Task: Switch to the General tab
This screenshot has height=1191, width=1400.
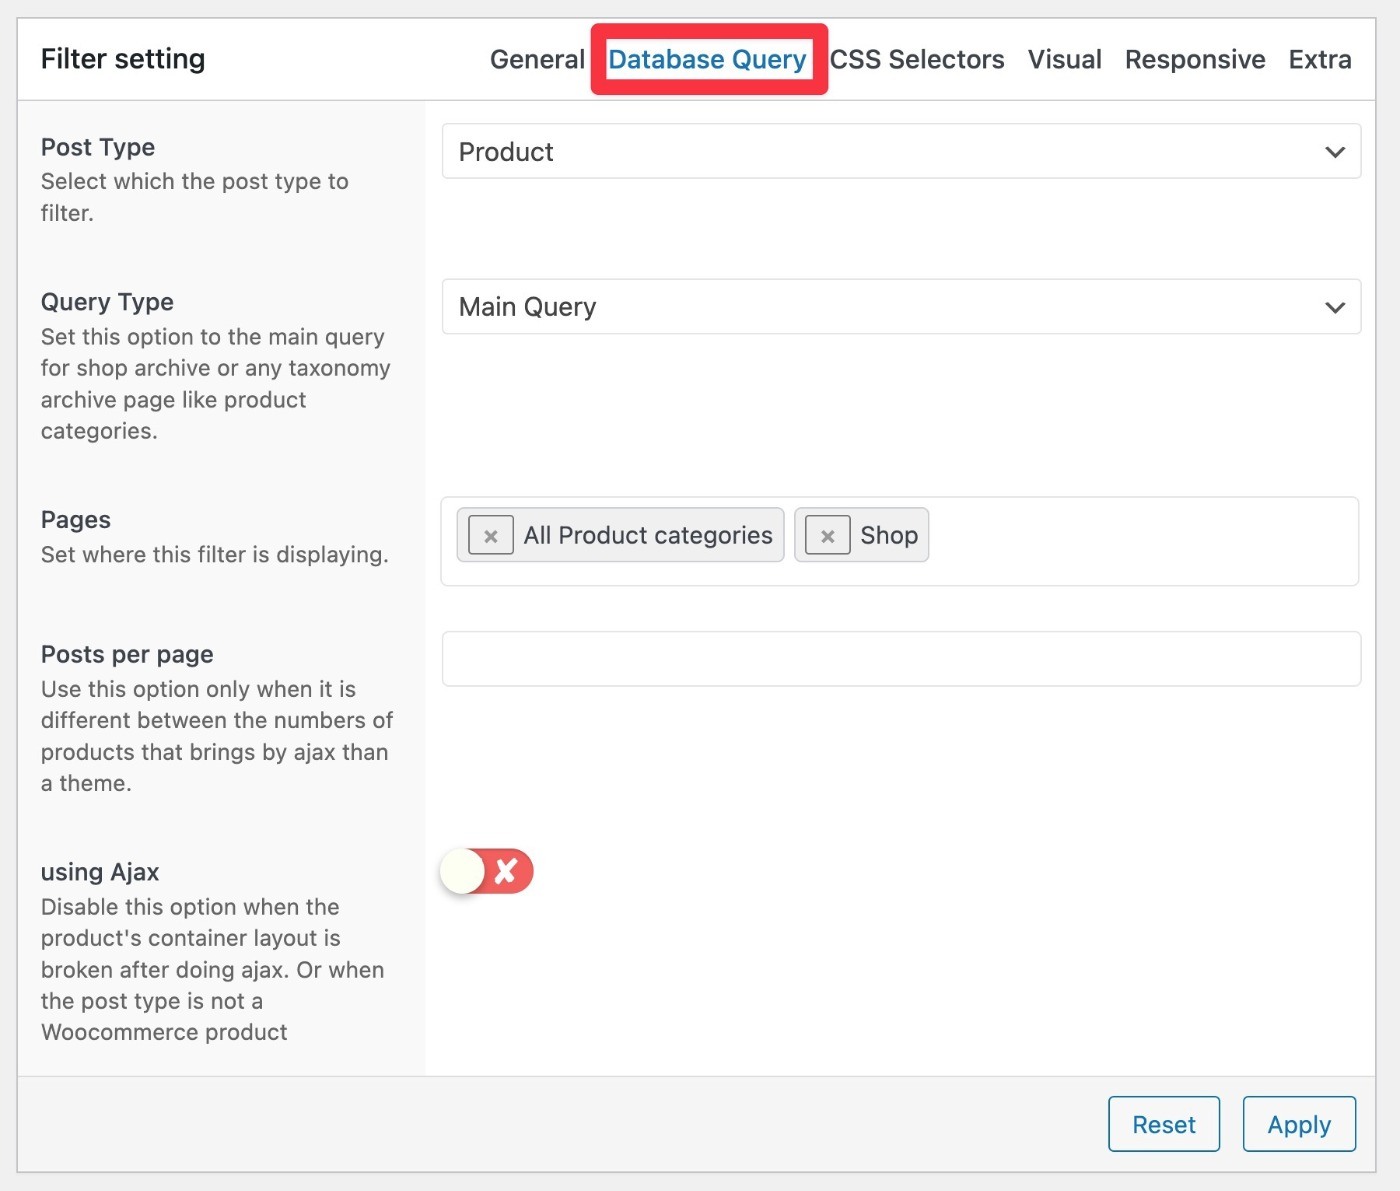Action: coord(537,60)
